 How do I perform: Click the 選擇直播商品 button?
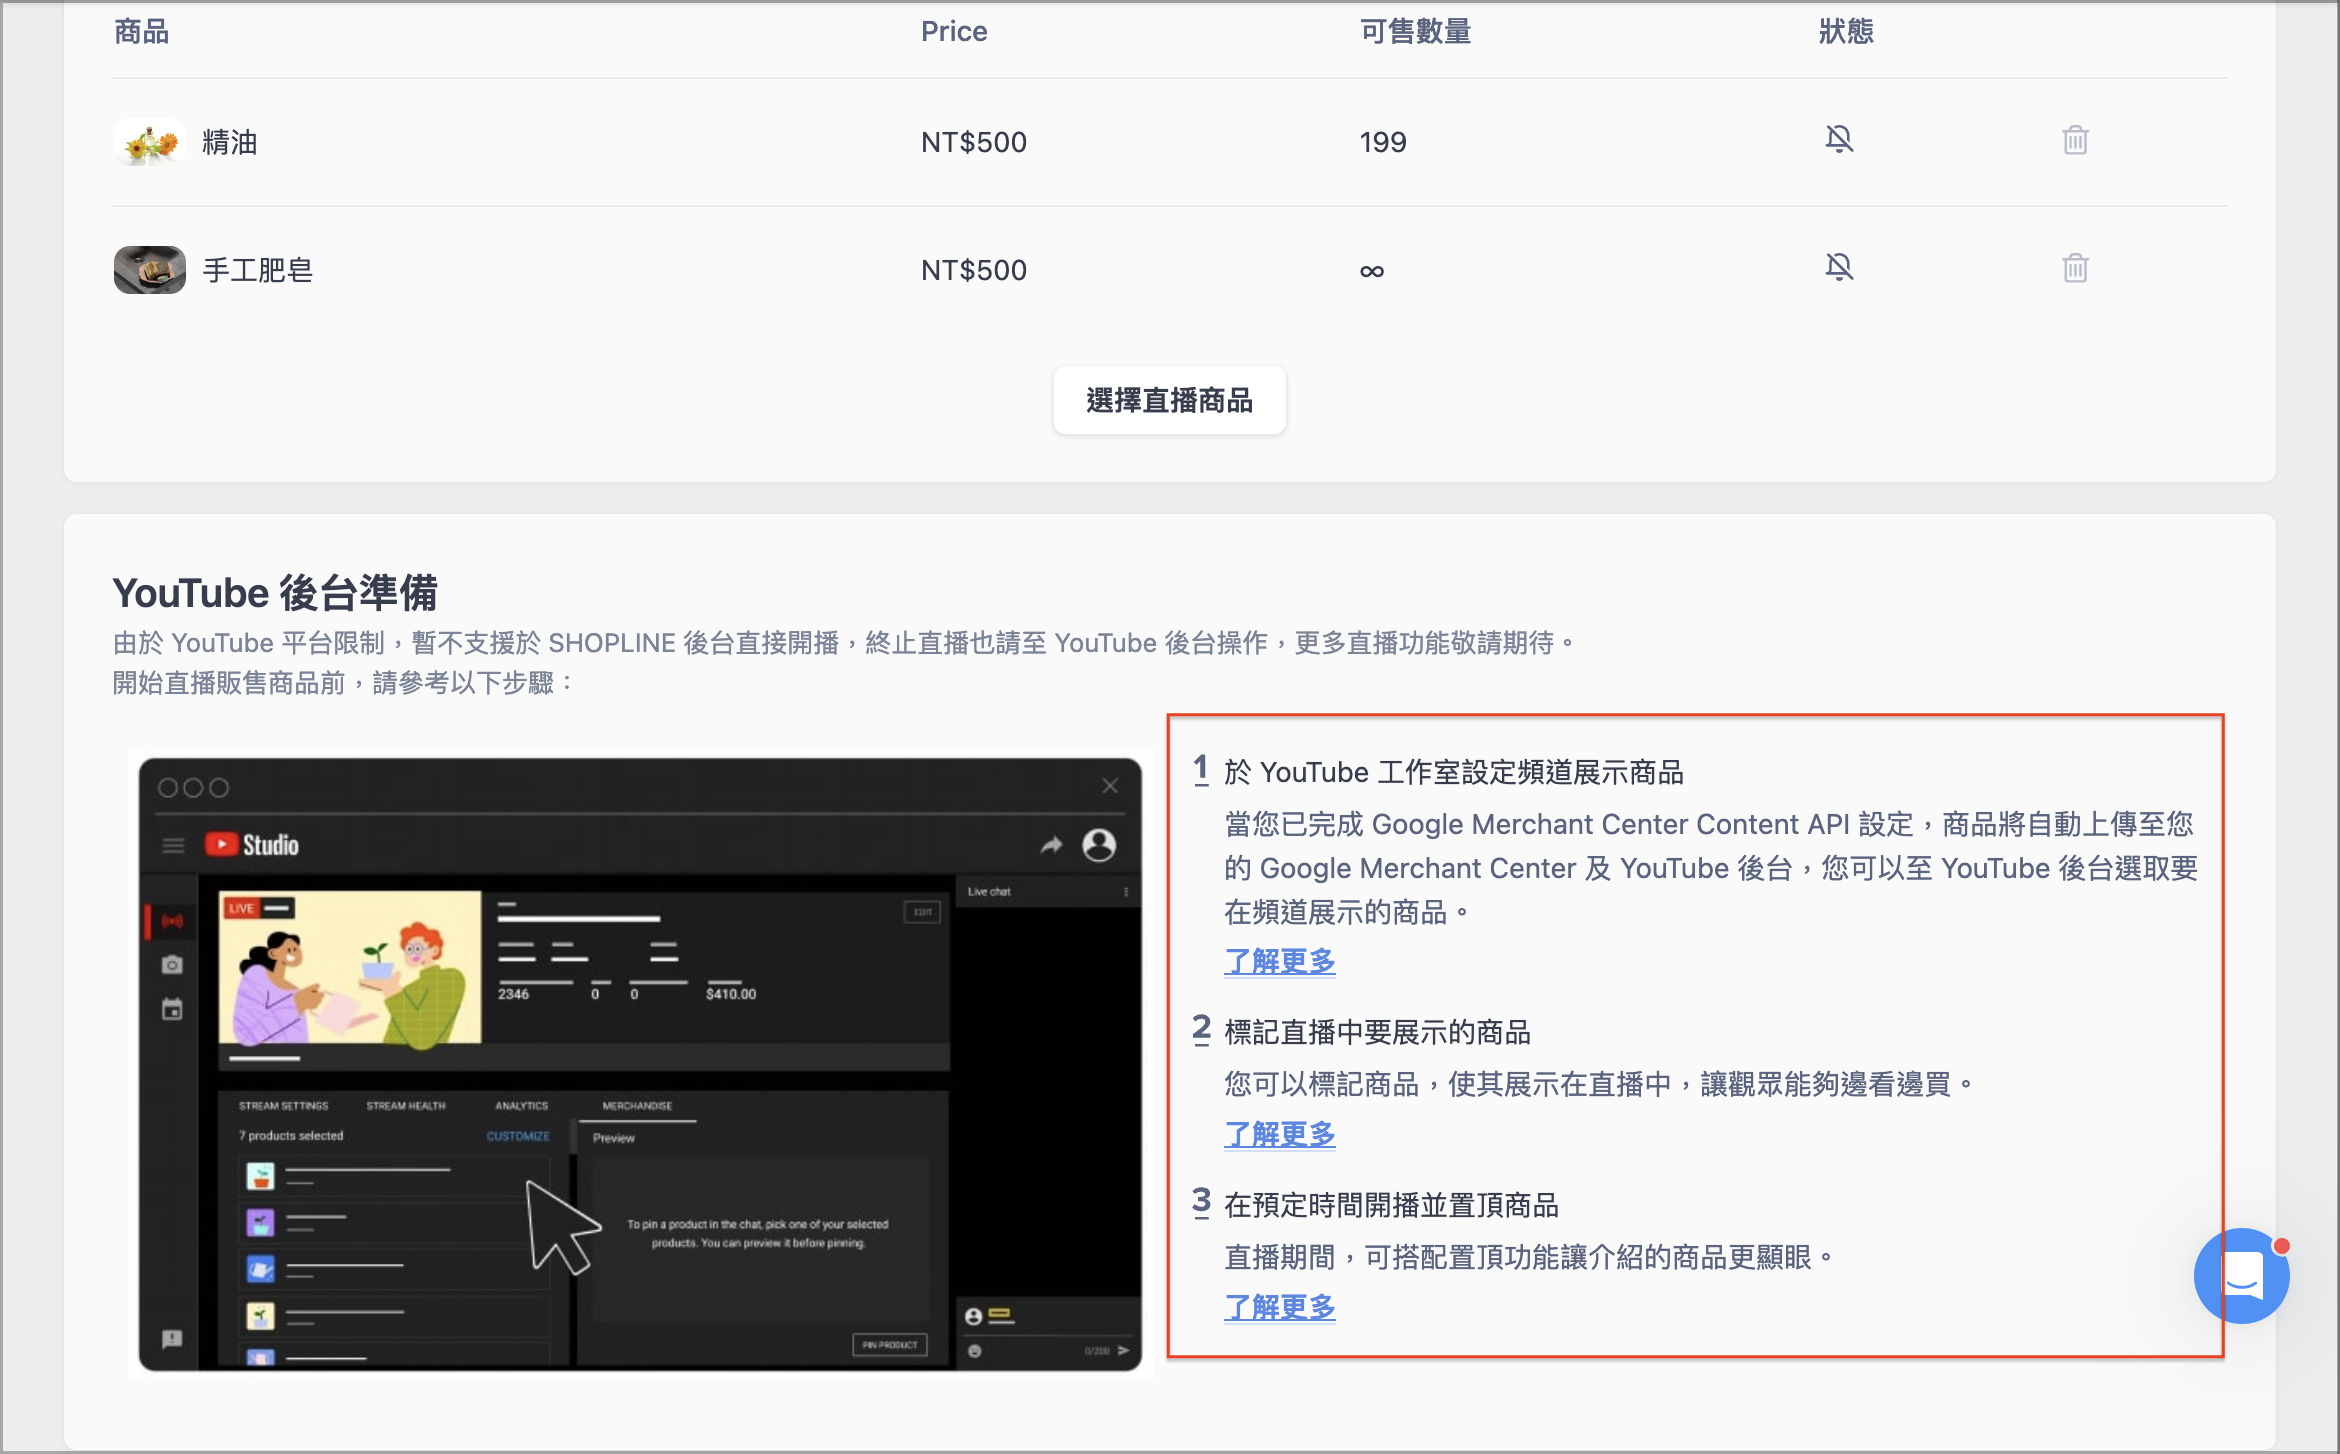pyautogui.click(x=1169, y=400)
